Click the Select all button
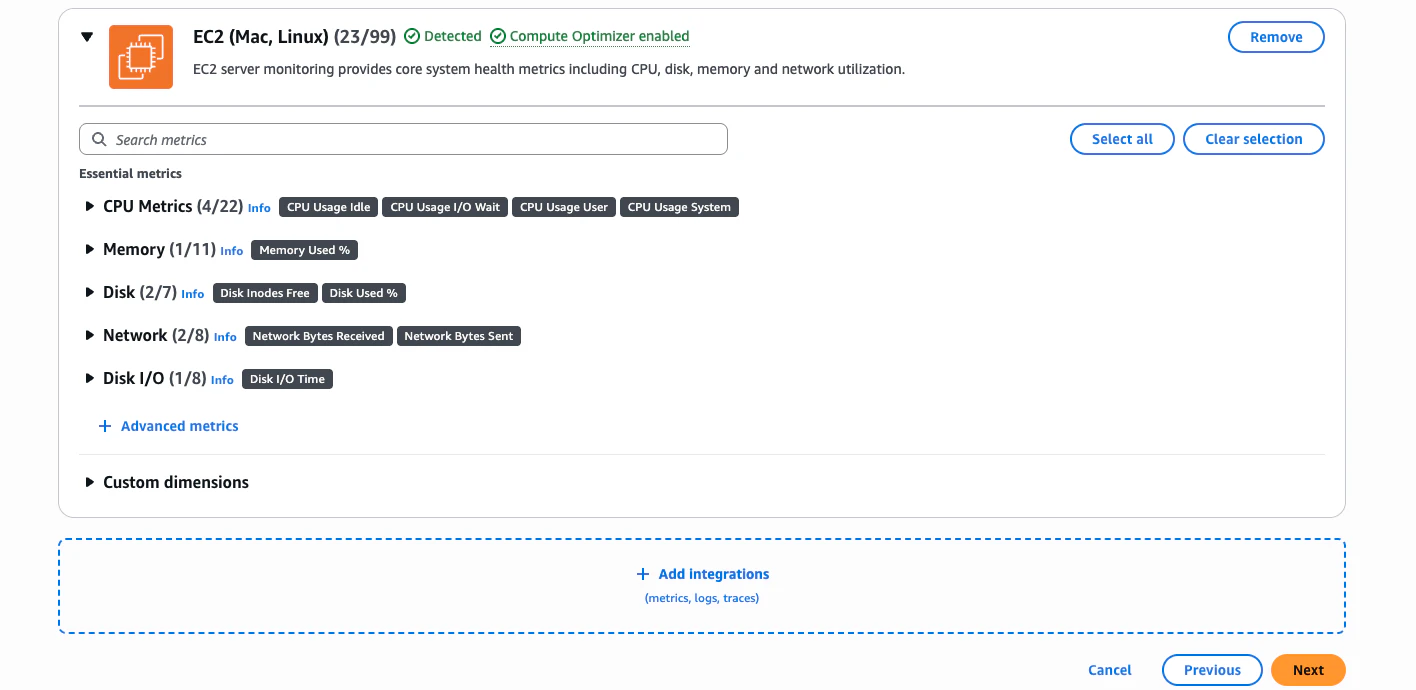This screenshot has width=1416, height=690. [x=1122, y=139]
